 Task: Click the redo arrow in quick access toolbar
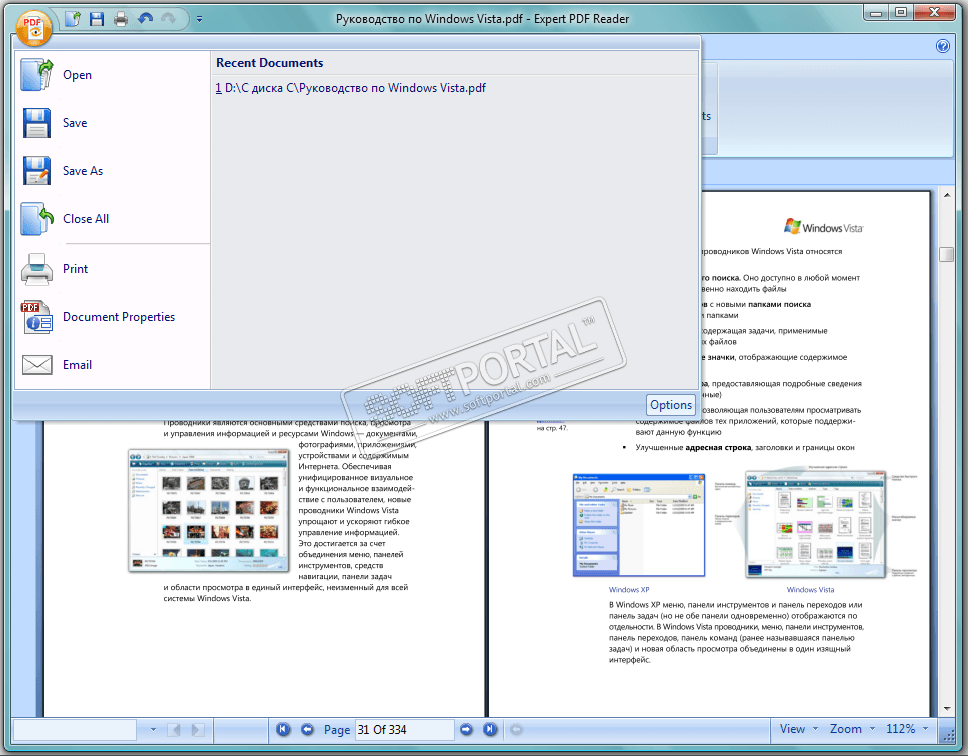click(x=169, y=19)
